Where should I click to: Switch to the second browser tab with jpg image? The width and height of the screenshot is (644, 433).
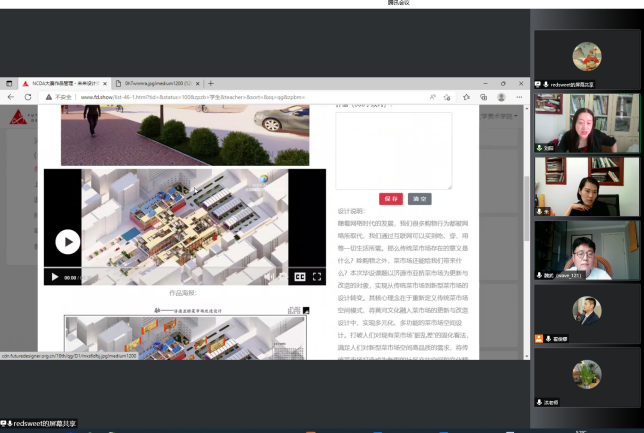pos(160,83)
